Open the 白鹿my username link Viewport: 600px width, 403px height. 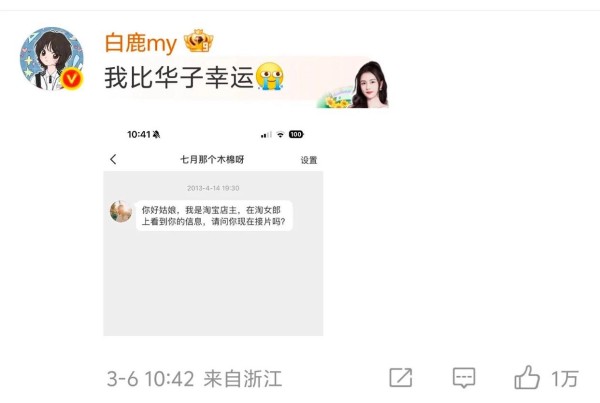(141, 42)
